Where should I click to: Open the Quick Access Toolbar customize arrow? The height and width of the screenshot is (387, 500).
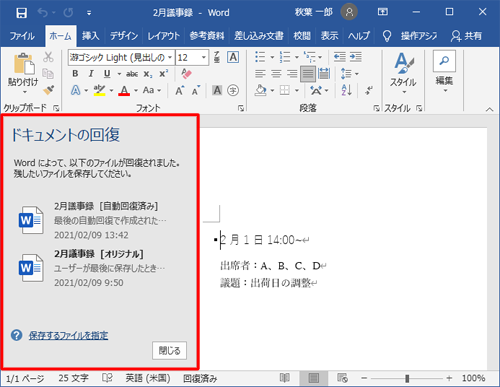pyautogui.click(x=89, y=13)
